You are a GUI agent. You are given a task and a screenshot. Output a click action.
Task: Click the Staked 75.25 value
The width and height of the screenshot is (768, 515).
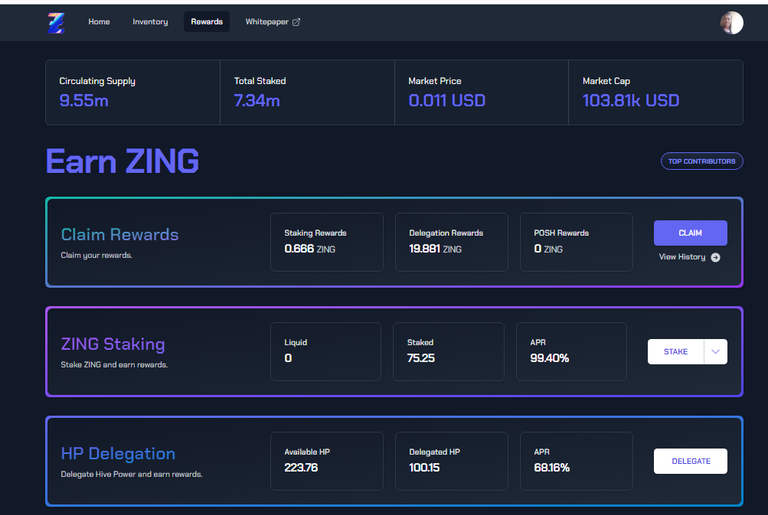point(421,358)
